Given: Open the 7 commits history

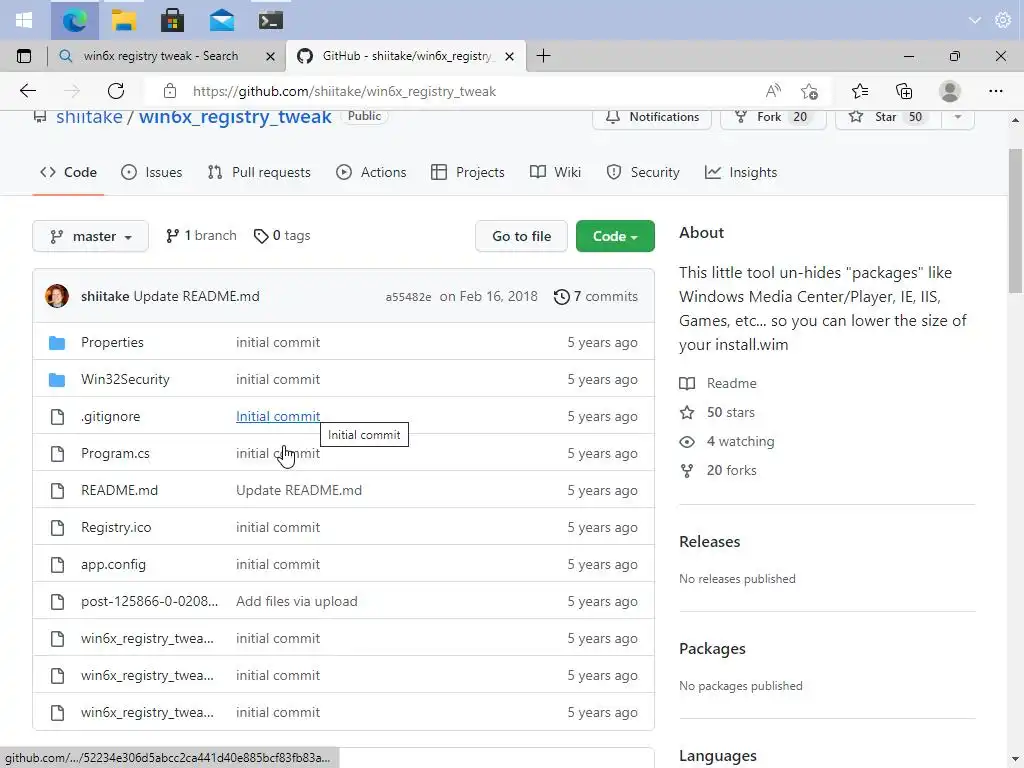Looking at the screenshot, I should point(596,296).
